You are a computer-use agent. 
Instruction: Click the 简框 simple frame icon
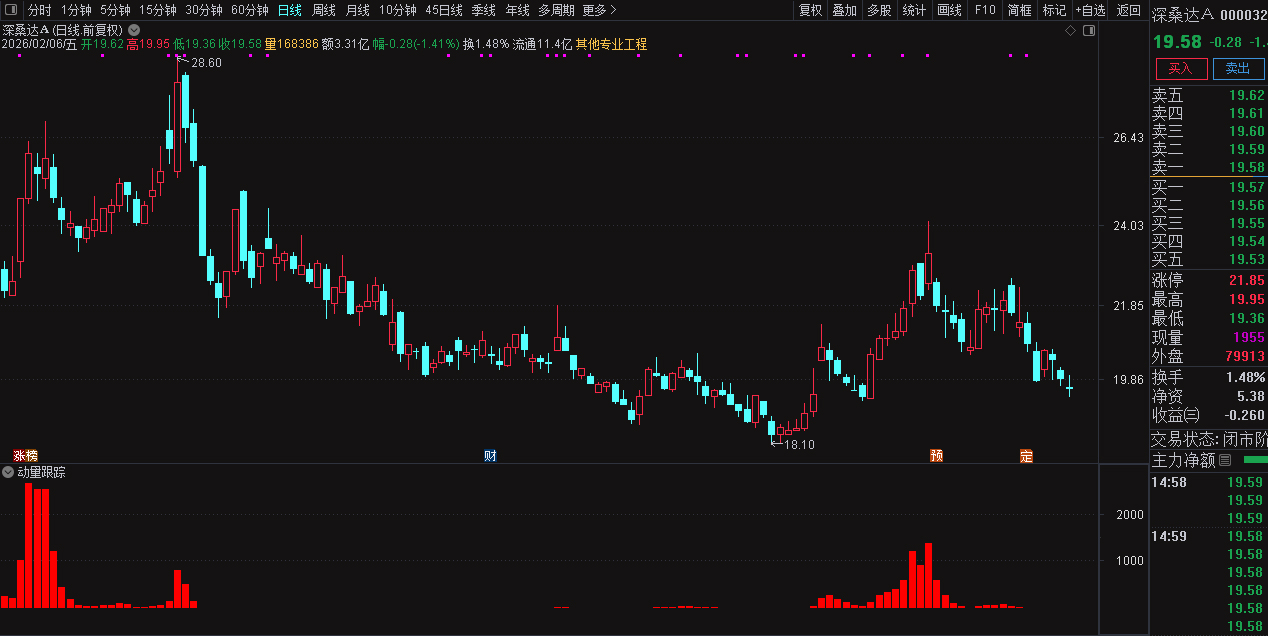coord(1019,10)
